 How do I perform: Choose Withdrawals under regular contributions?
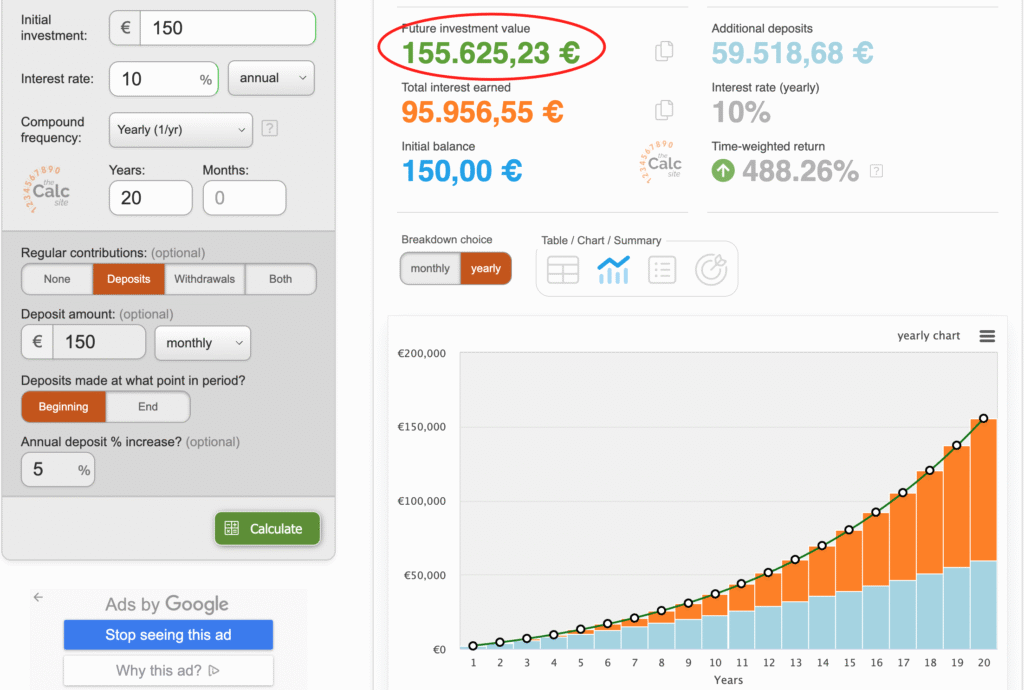[x=204, y=279]
